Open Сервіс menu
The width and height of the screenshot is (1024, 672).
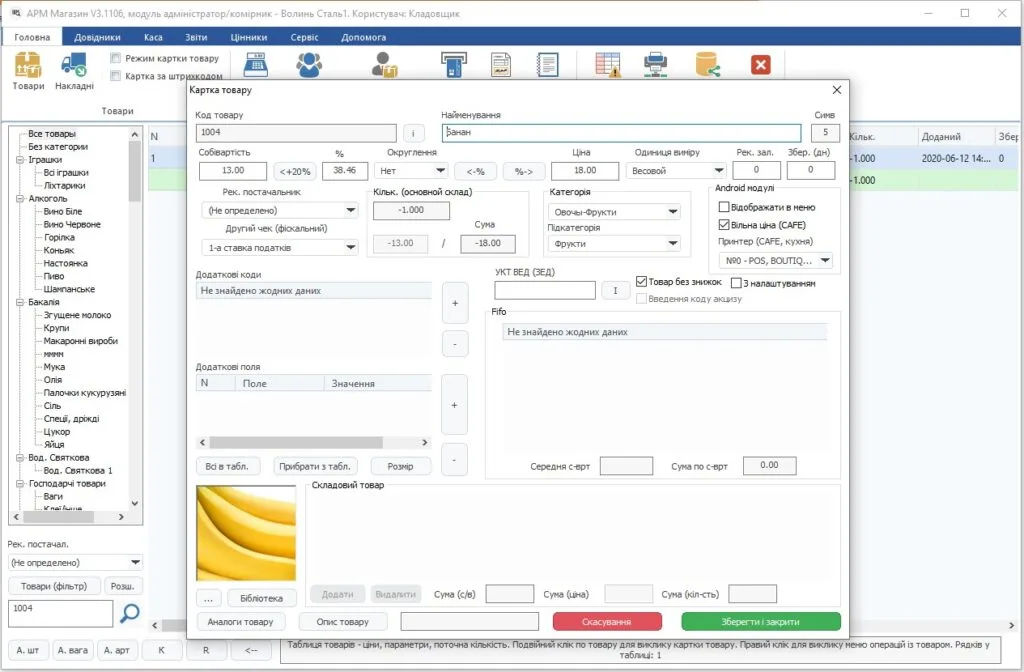304,37
